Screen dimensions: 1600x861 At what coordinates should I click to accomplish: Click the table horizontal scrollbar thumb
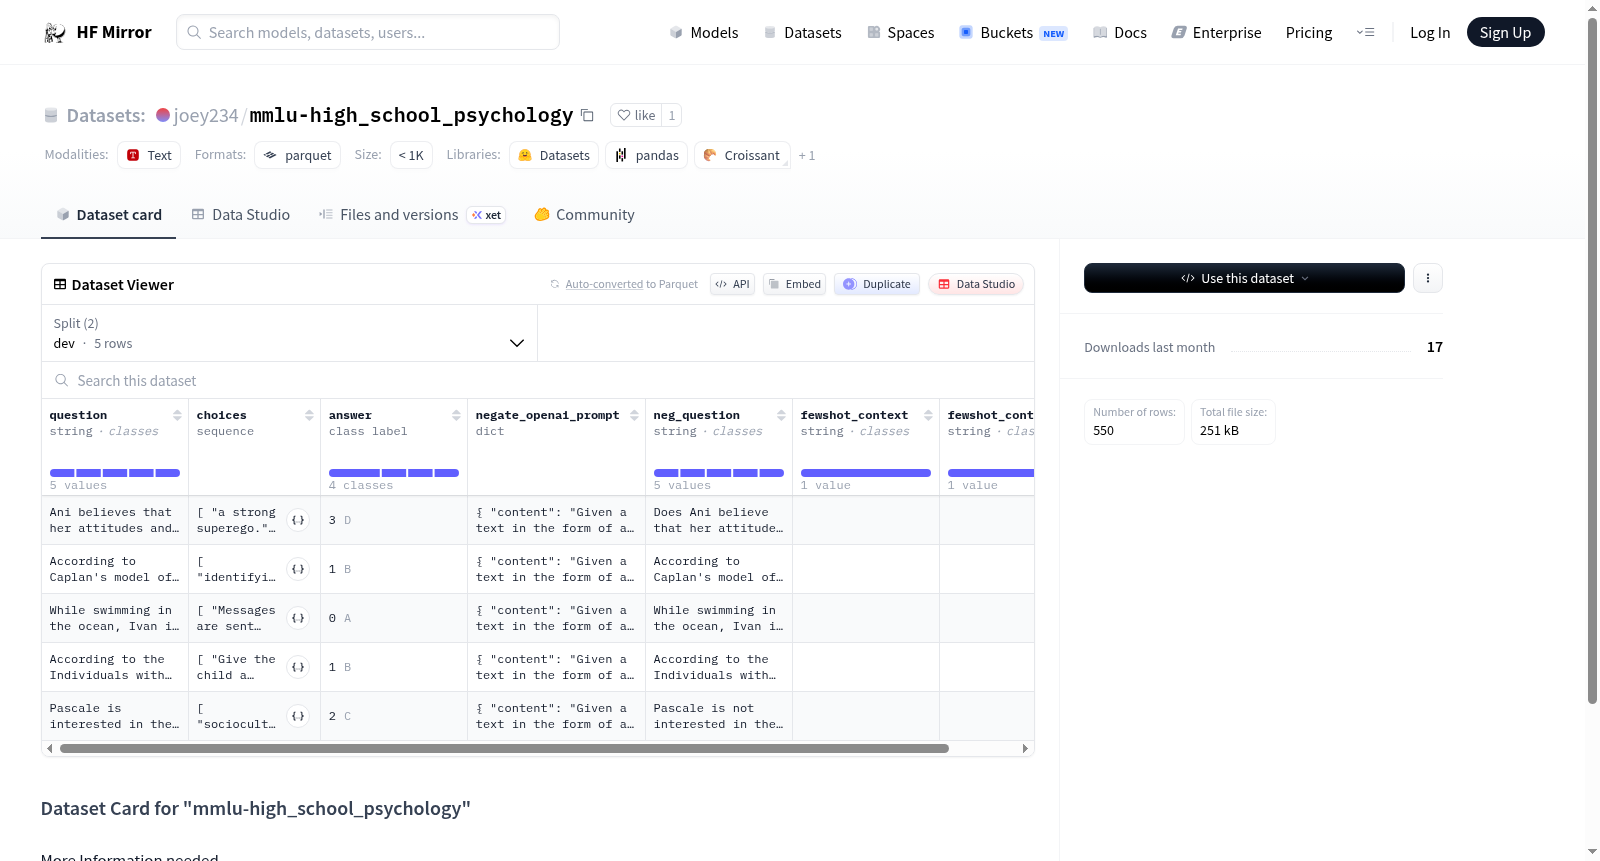(x=504, y=748)
